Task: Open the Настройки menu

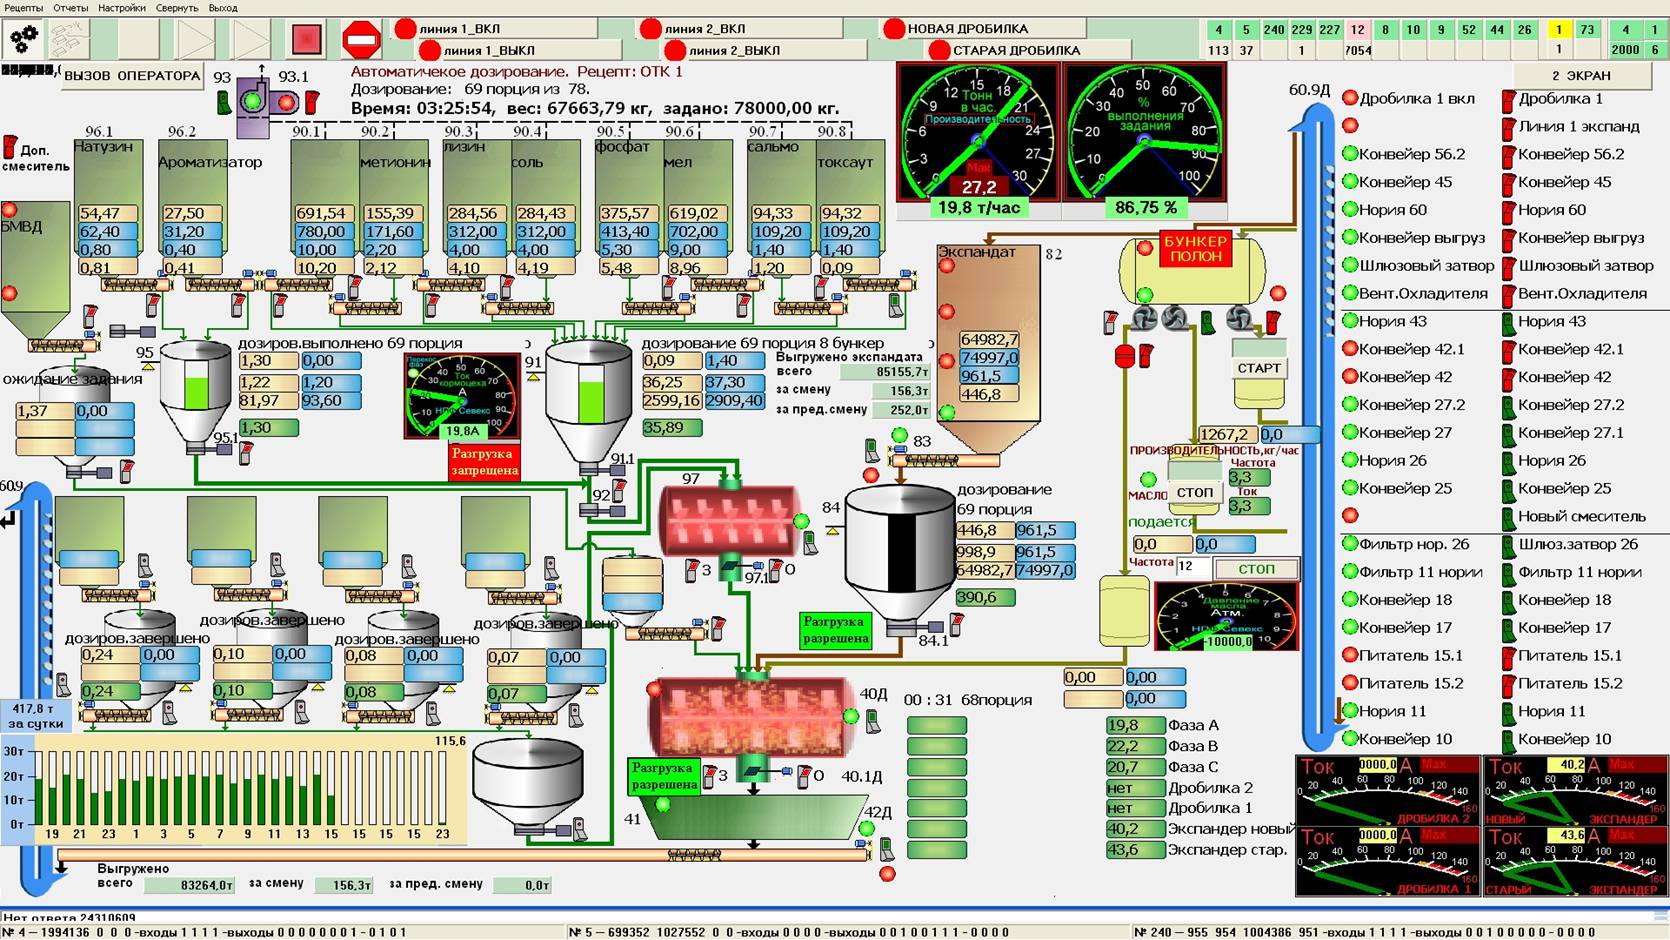Action: pyautogui.click(x=121, y=8)
